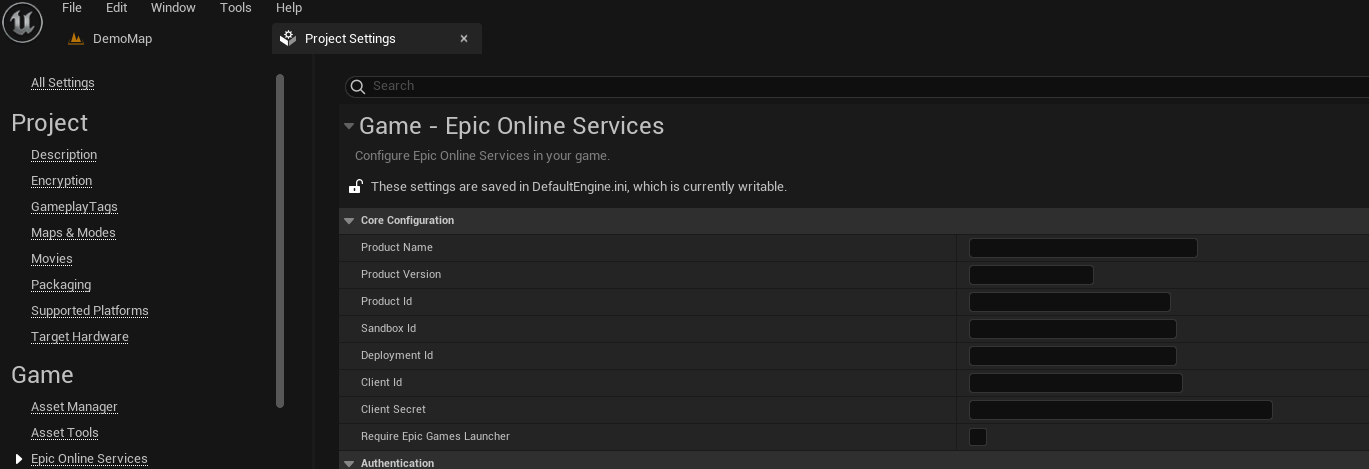This screenshot has height=469, width=1369.
Task: Click the settings sidebar vertical scrollbar
Action: [280, 241]
